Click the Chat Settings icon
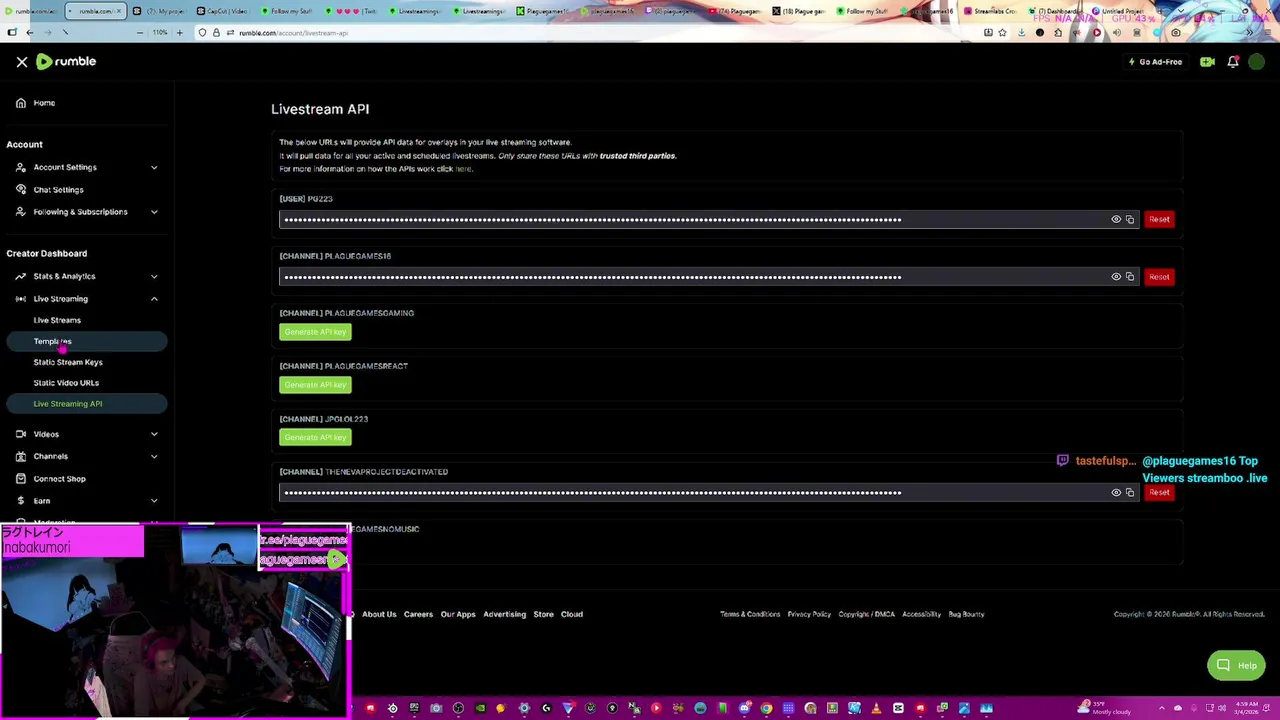This screenshot has height=720, width=1280. (21, 190)
